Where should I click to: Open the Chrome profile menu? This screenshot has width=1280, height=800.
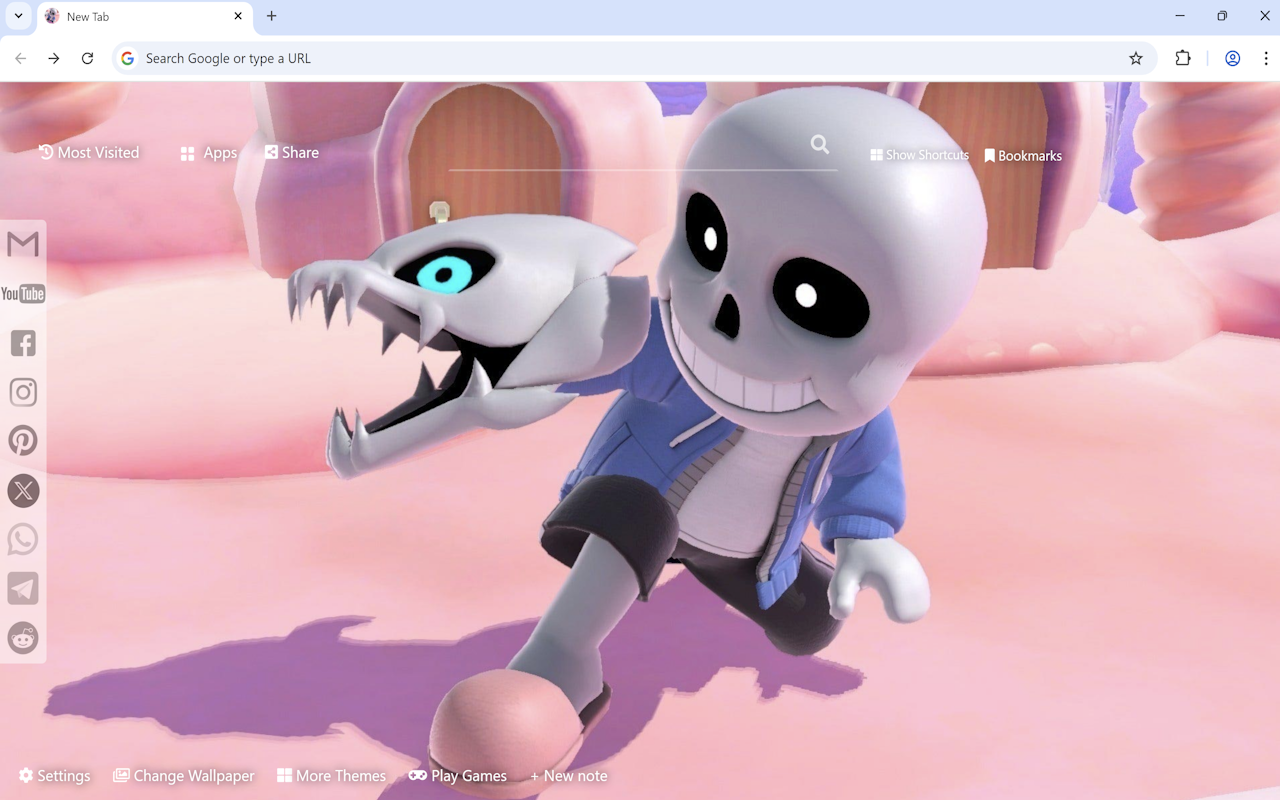pyautogui.click(x=1232, y=58)
